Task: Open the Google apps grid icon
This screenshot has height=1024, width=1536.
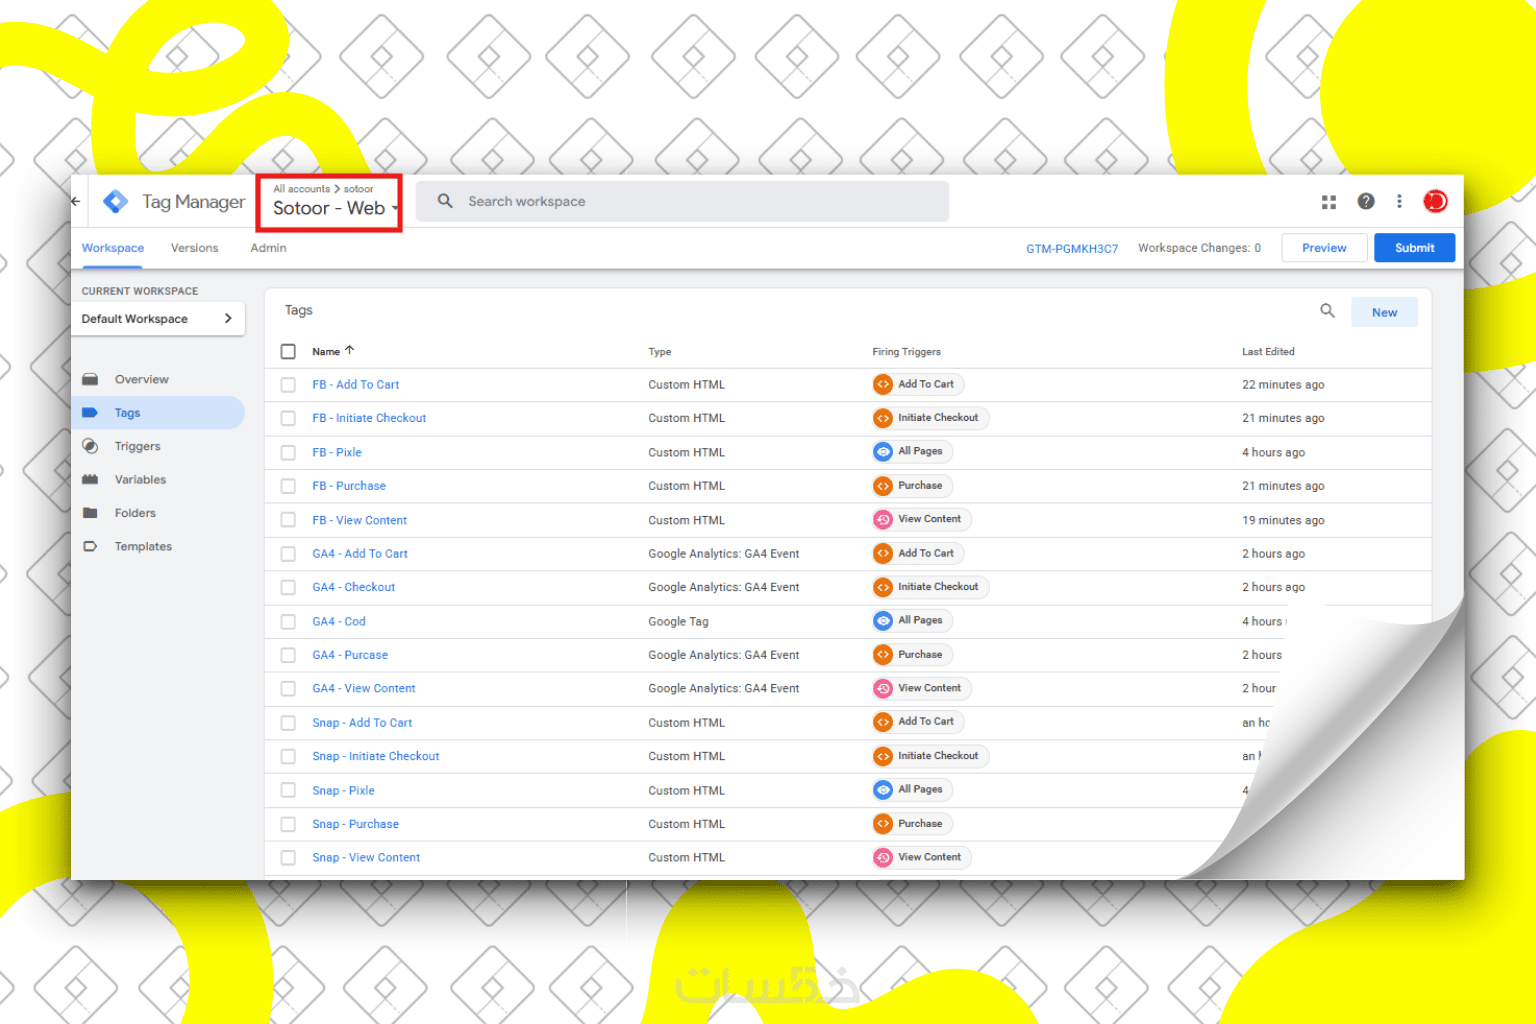Action: point(1328,202)
